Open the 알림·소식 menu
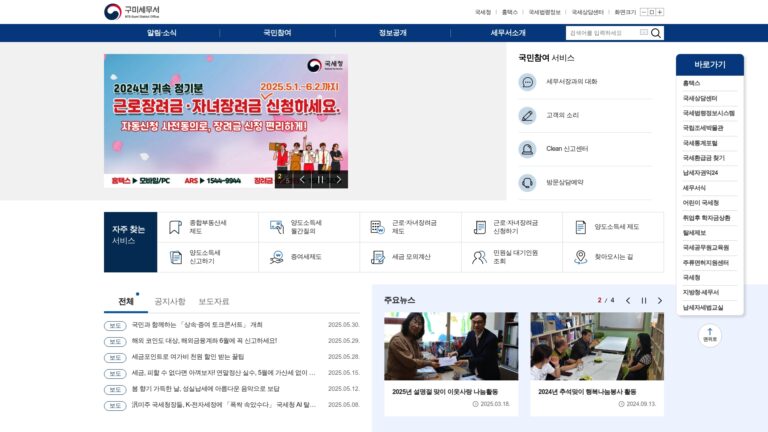This screenshot has width=768, height=432. pos(162,33)
